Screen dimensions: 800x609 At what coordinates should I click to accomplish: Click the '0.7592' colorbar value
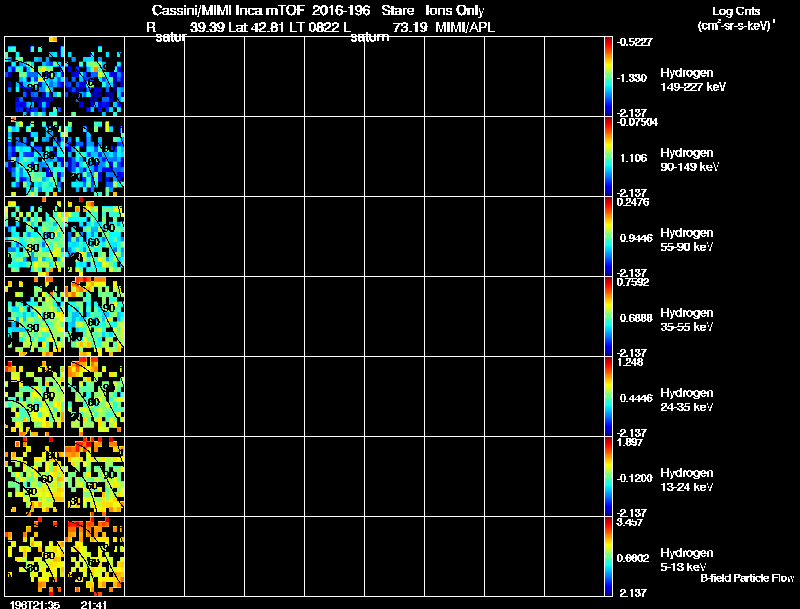tap(633, 282)
